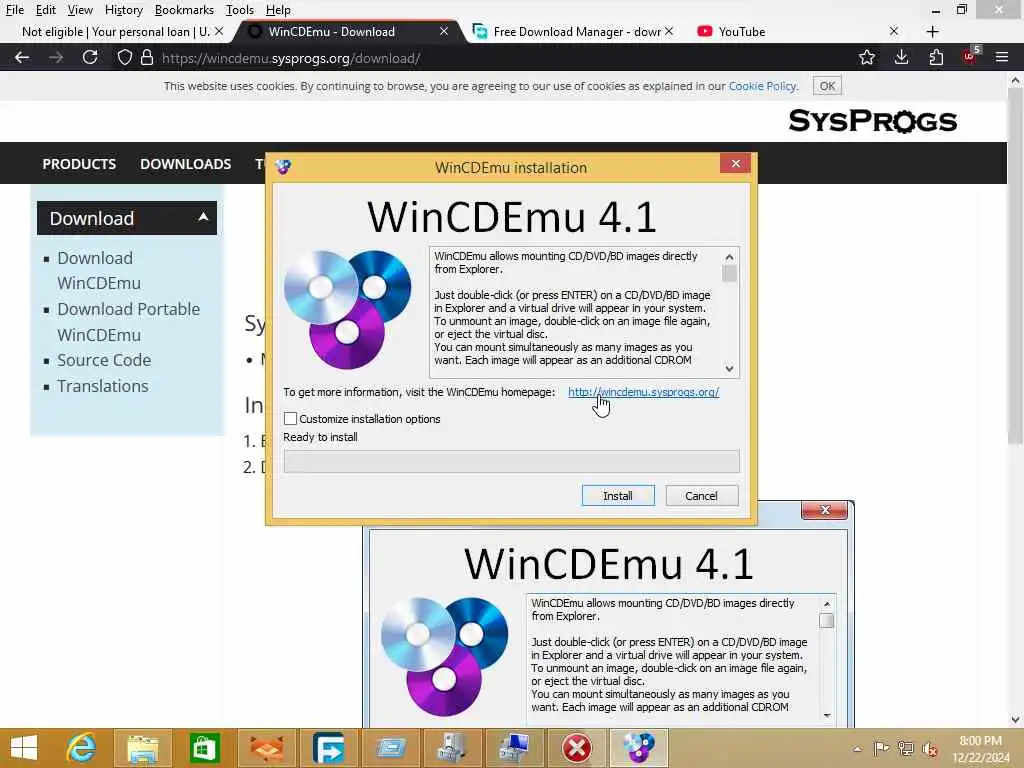
Task: Open the Firefox hamburger application menu
Action: [x=1002, y=57]
